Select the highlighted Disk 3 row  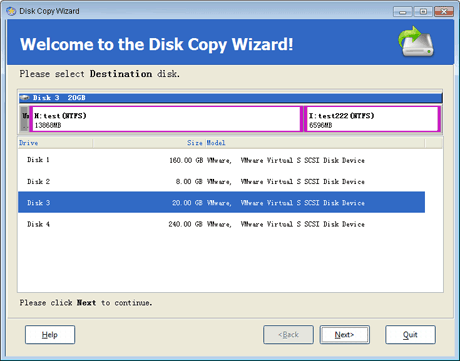[x=221, y=202]
